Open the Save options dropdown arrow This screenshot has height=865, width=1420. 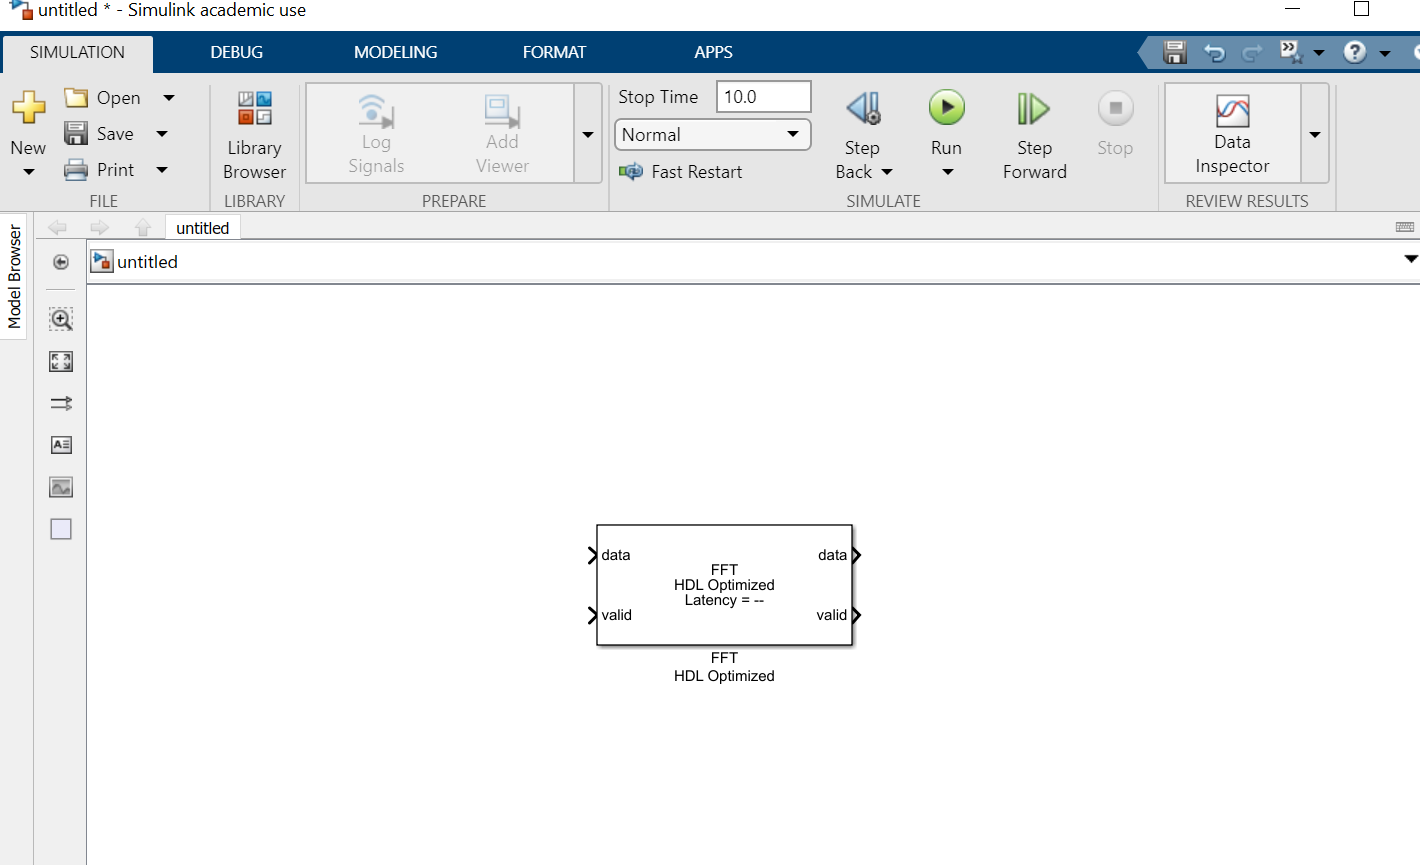[162, 134]
